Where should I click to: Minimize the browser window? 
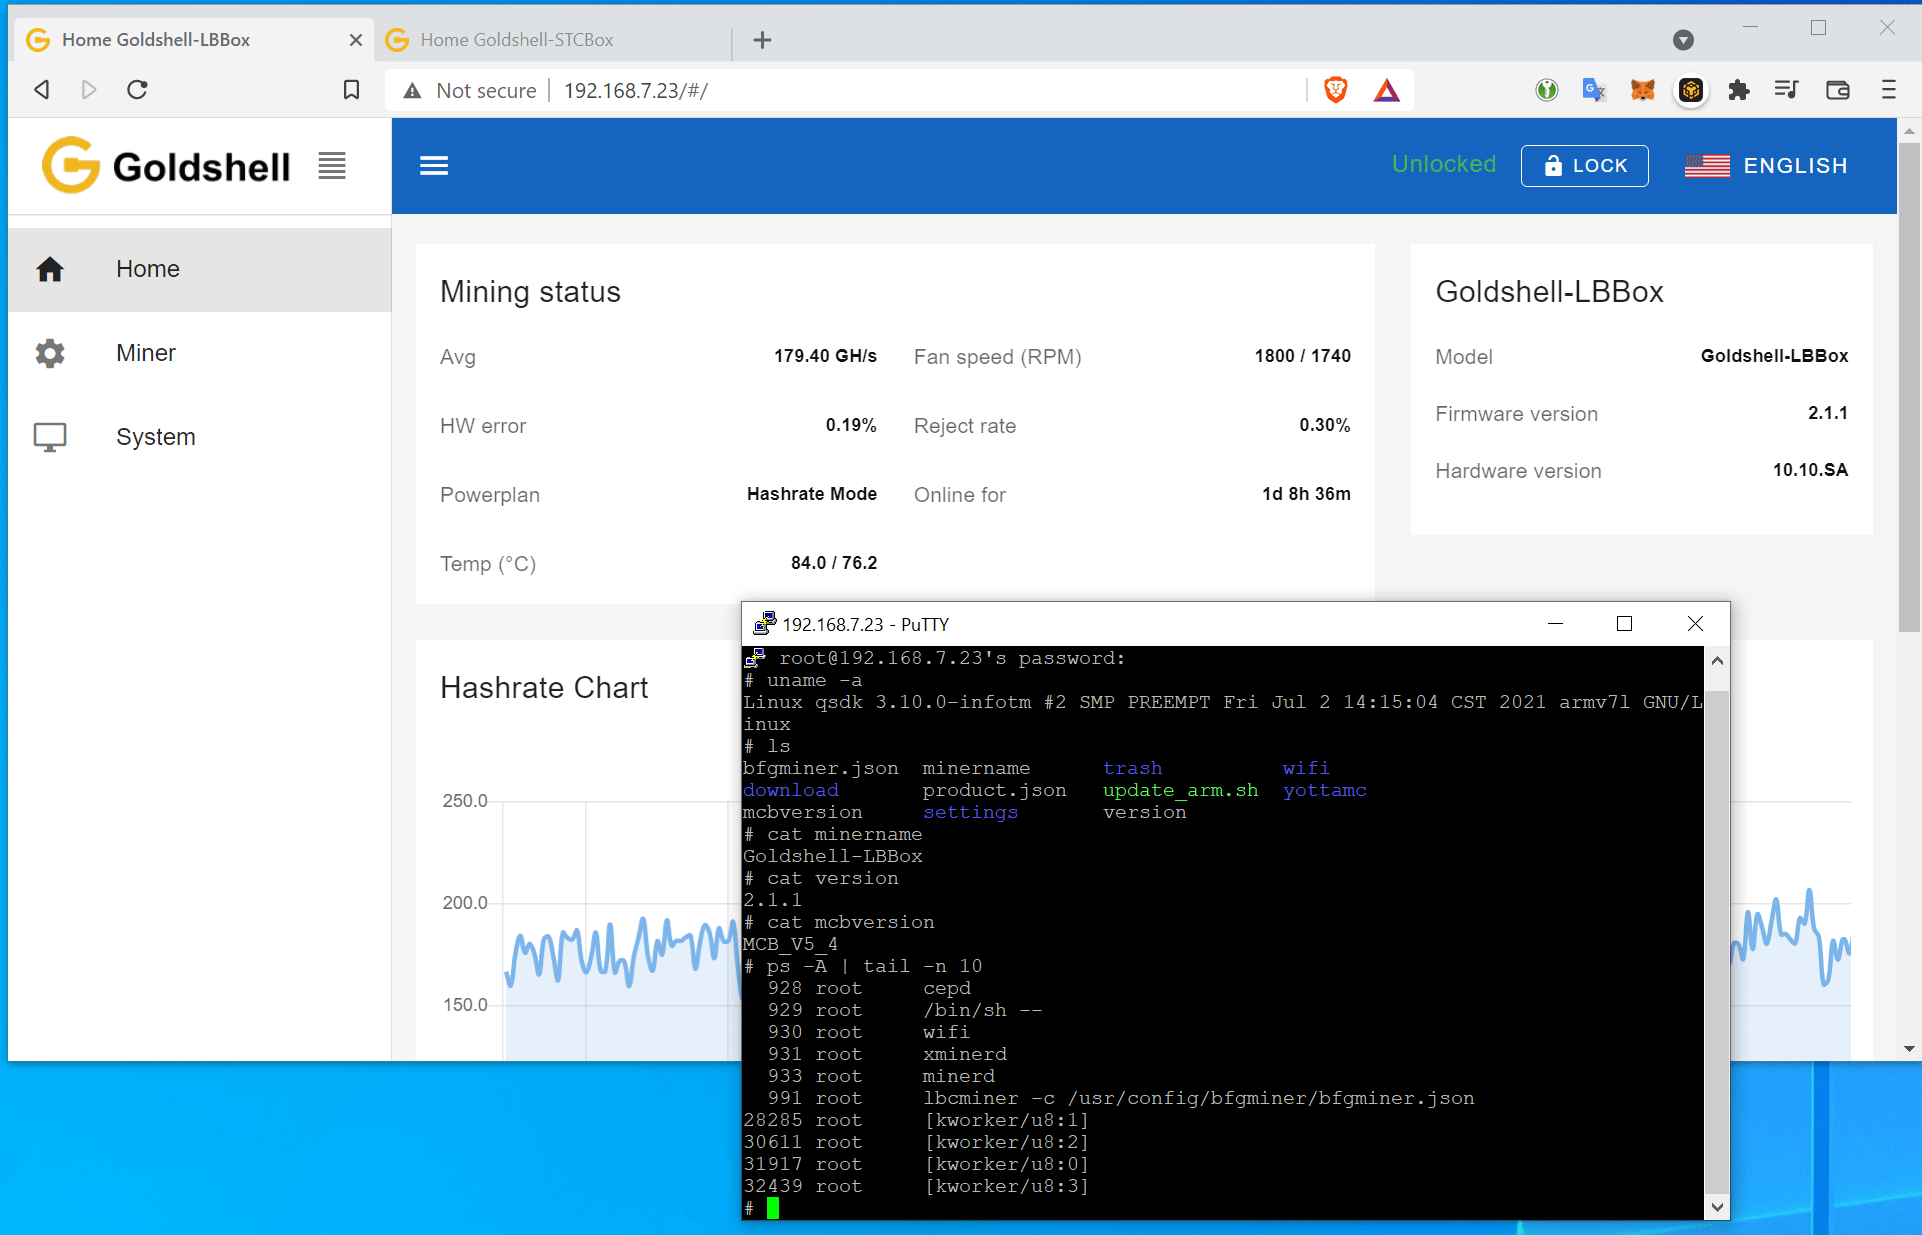point(1750,28)
